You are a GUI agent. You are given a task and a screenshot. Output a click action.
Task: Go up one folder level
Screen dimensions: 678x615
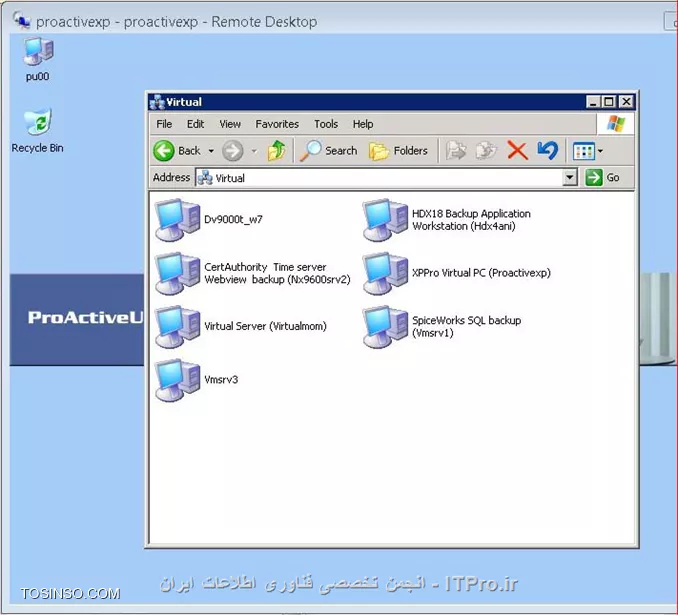(277, 151)
